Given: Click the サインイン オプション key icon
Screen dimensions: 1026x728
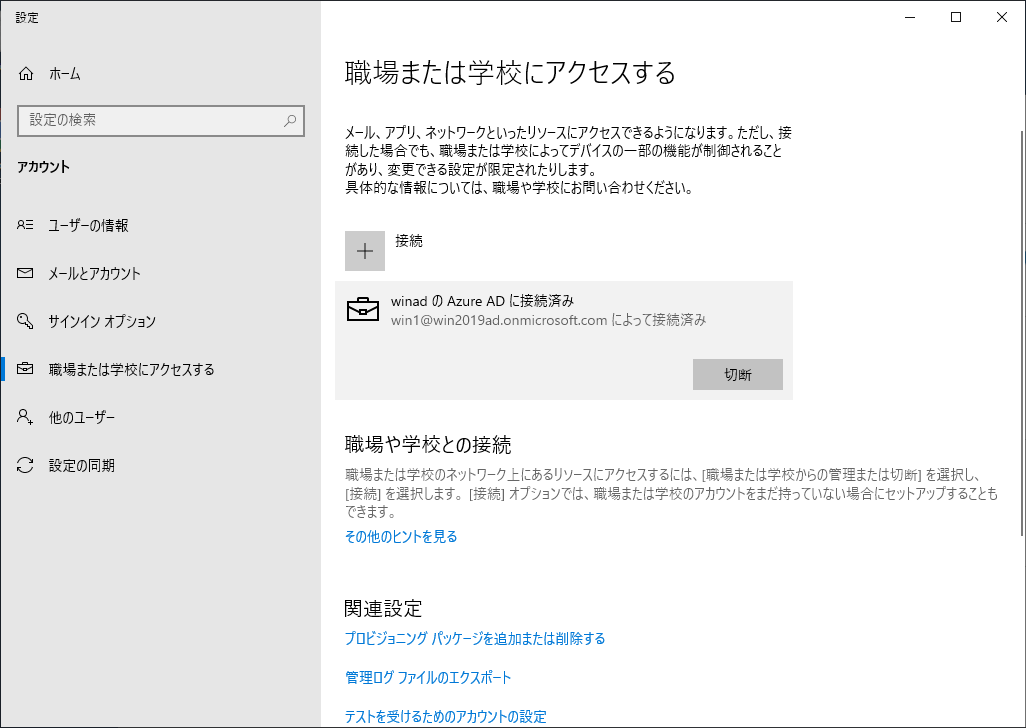Looking at the screenshot, I should click(25, 321).
